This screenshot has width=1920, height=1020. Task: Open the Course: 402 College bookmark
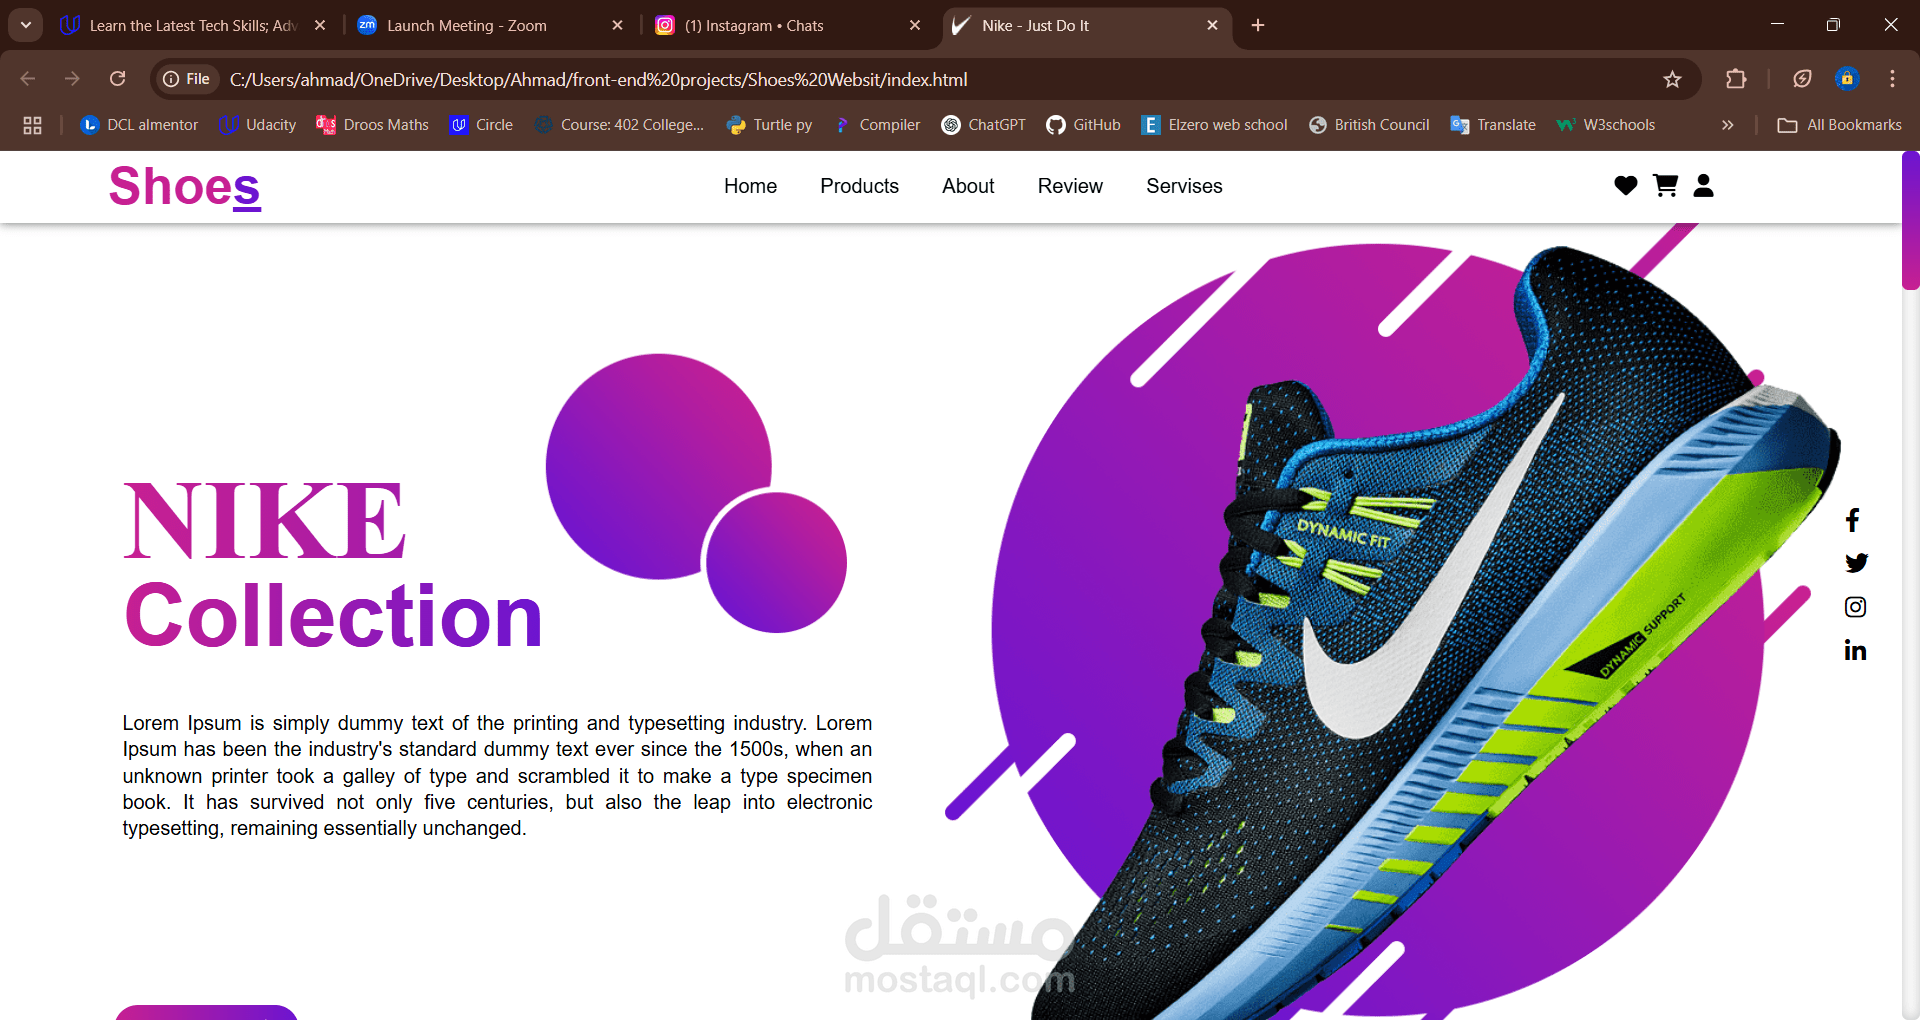(619, 125)
